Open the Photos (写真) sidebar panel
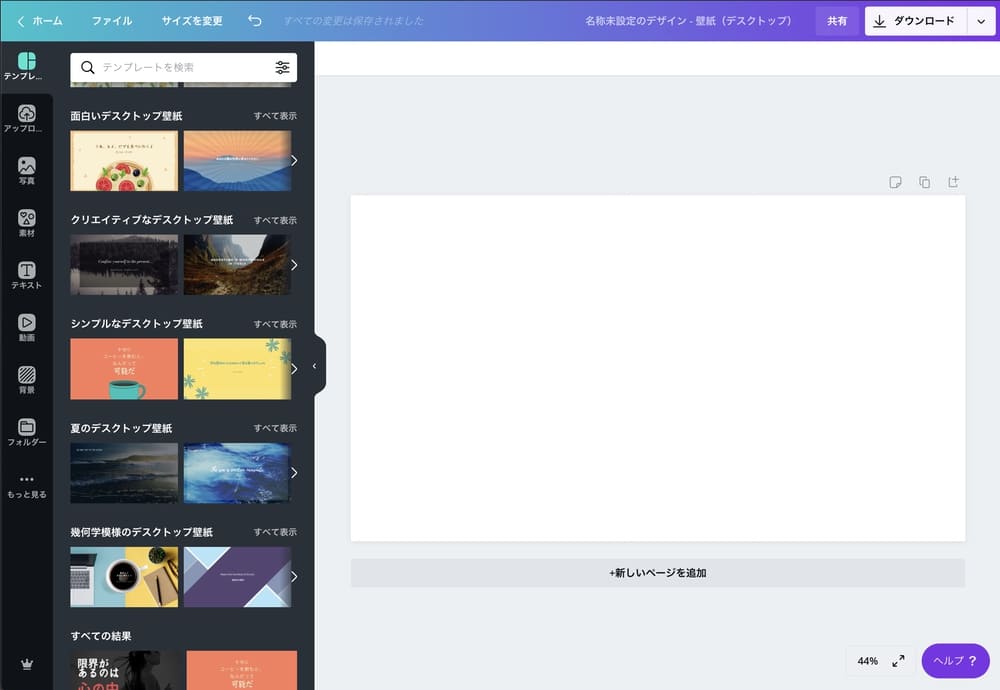This screenshot has height=690, width=1000. (26, 171)
